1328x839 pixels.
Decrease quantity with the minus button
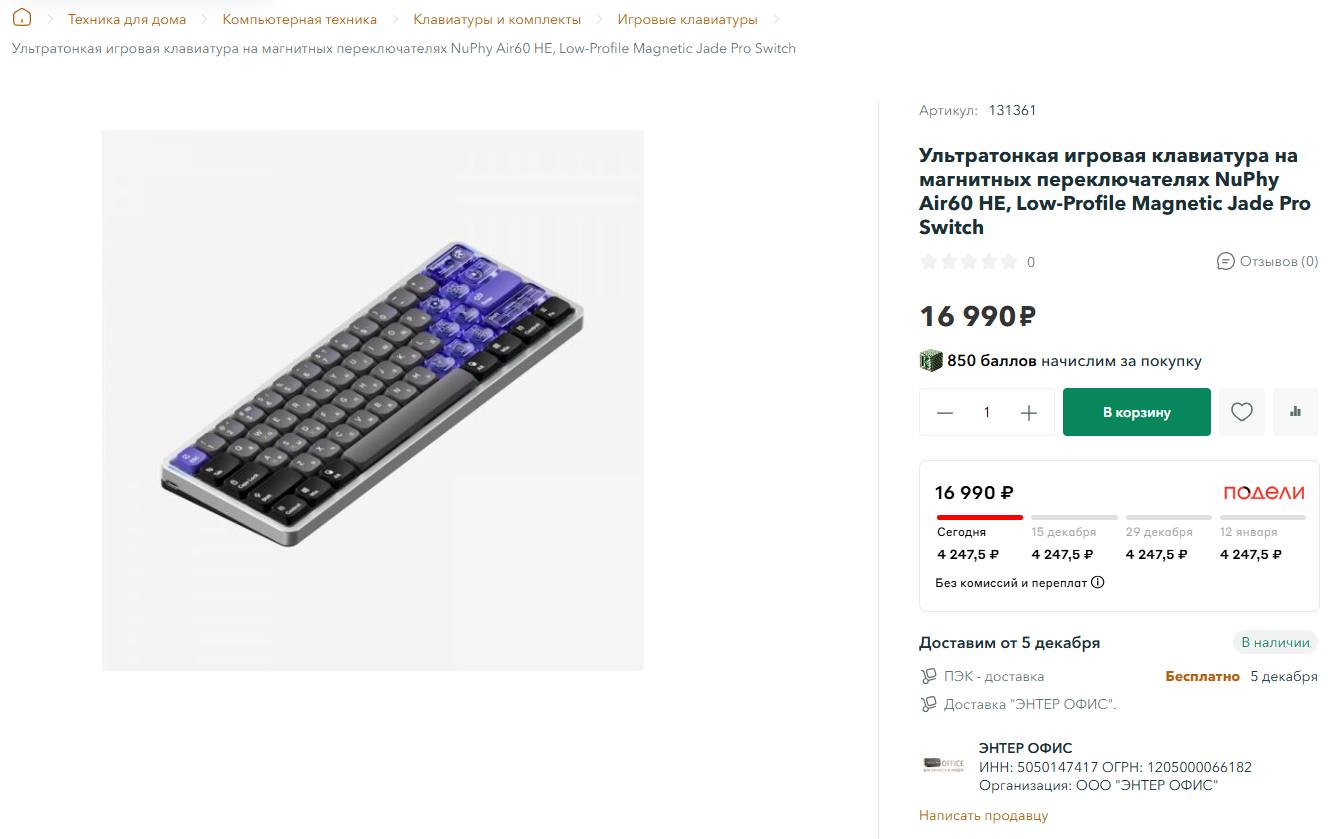(945, 413)
